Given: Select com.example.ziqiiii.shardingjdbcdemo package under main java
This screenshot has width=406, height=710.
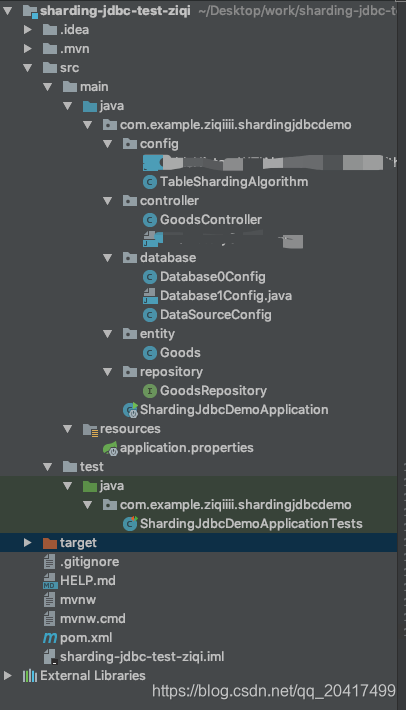Looking at the screenshot, I should [235, 125].
